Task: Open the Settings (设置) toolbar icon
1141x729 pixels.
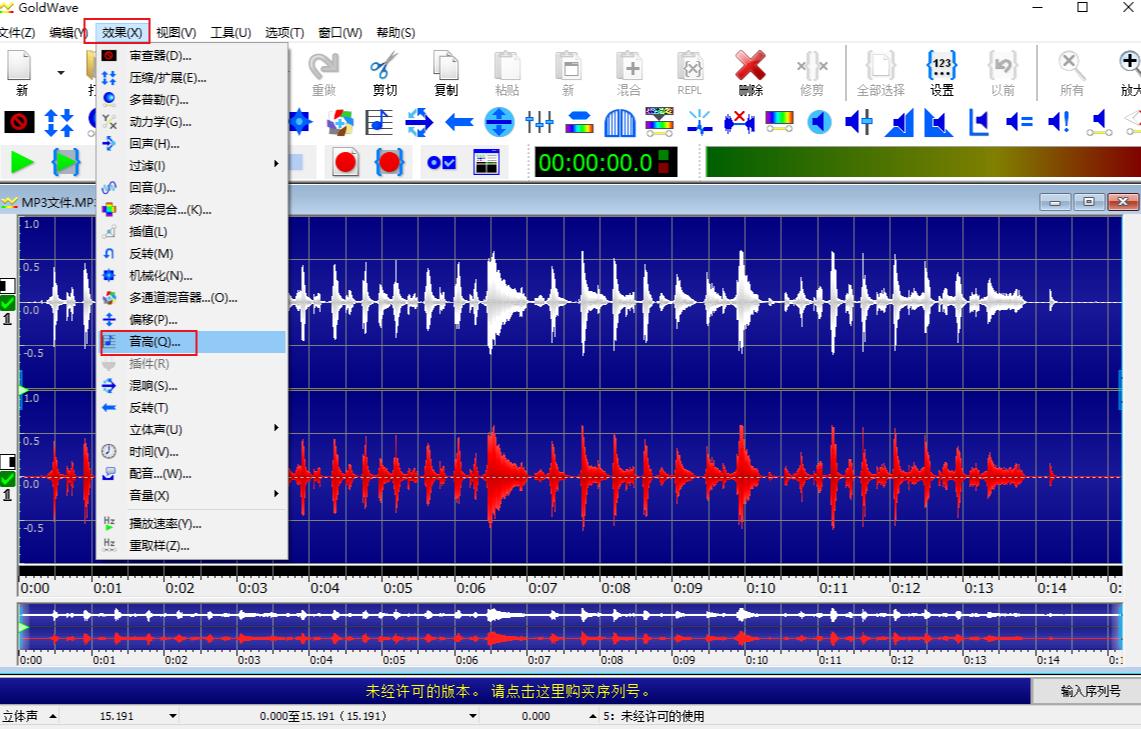Action: (942, 68)
